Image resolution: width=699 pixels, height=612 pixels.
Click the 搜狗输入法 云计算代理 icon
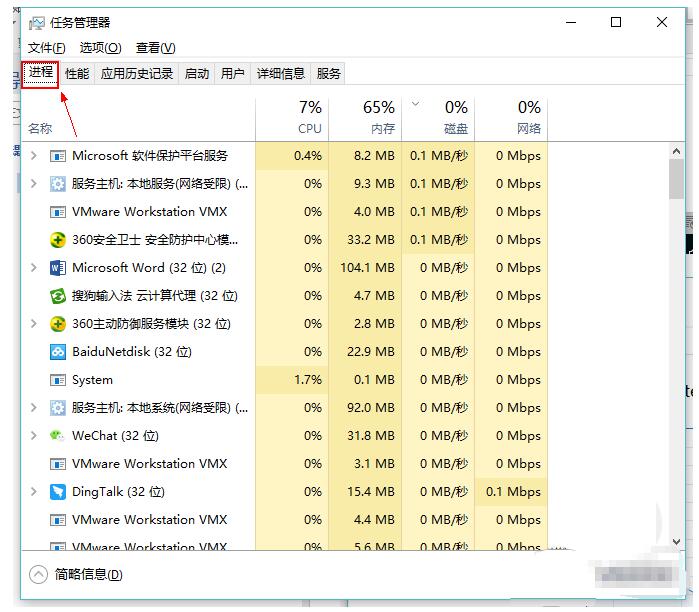(x=58, y=296)
